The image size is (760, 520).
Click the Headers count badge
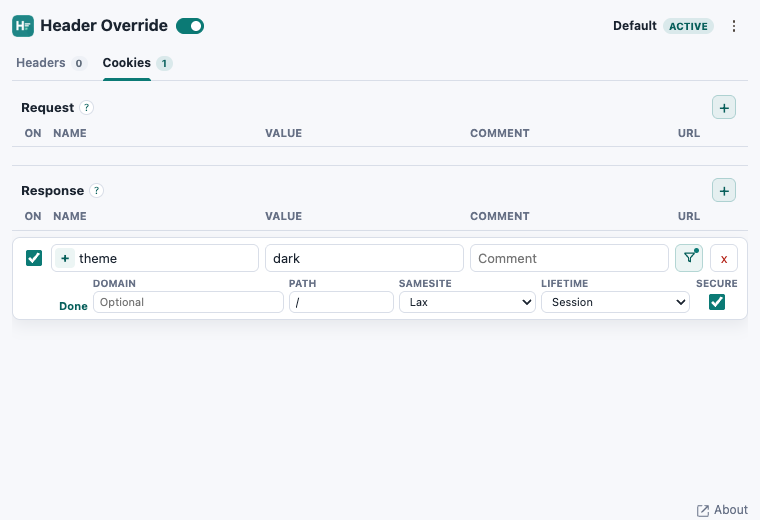pyautogui.click(x=79, y=63)
